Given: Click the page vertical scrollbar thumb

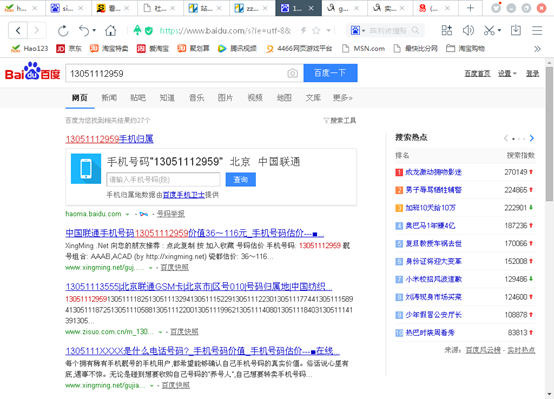Looking at the screenshot, I should (549, 134).
